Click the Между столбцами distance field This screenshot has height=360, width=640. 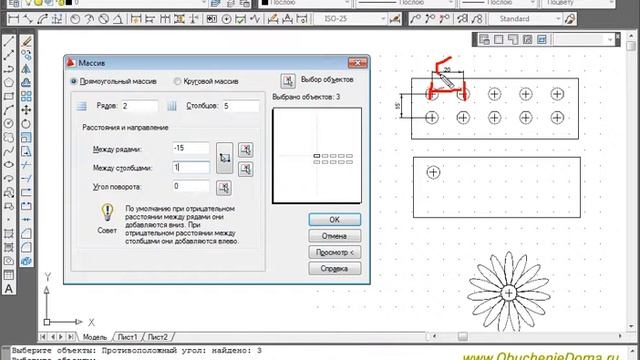click(x=191, y=167)
